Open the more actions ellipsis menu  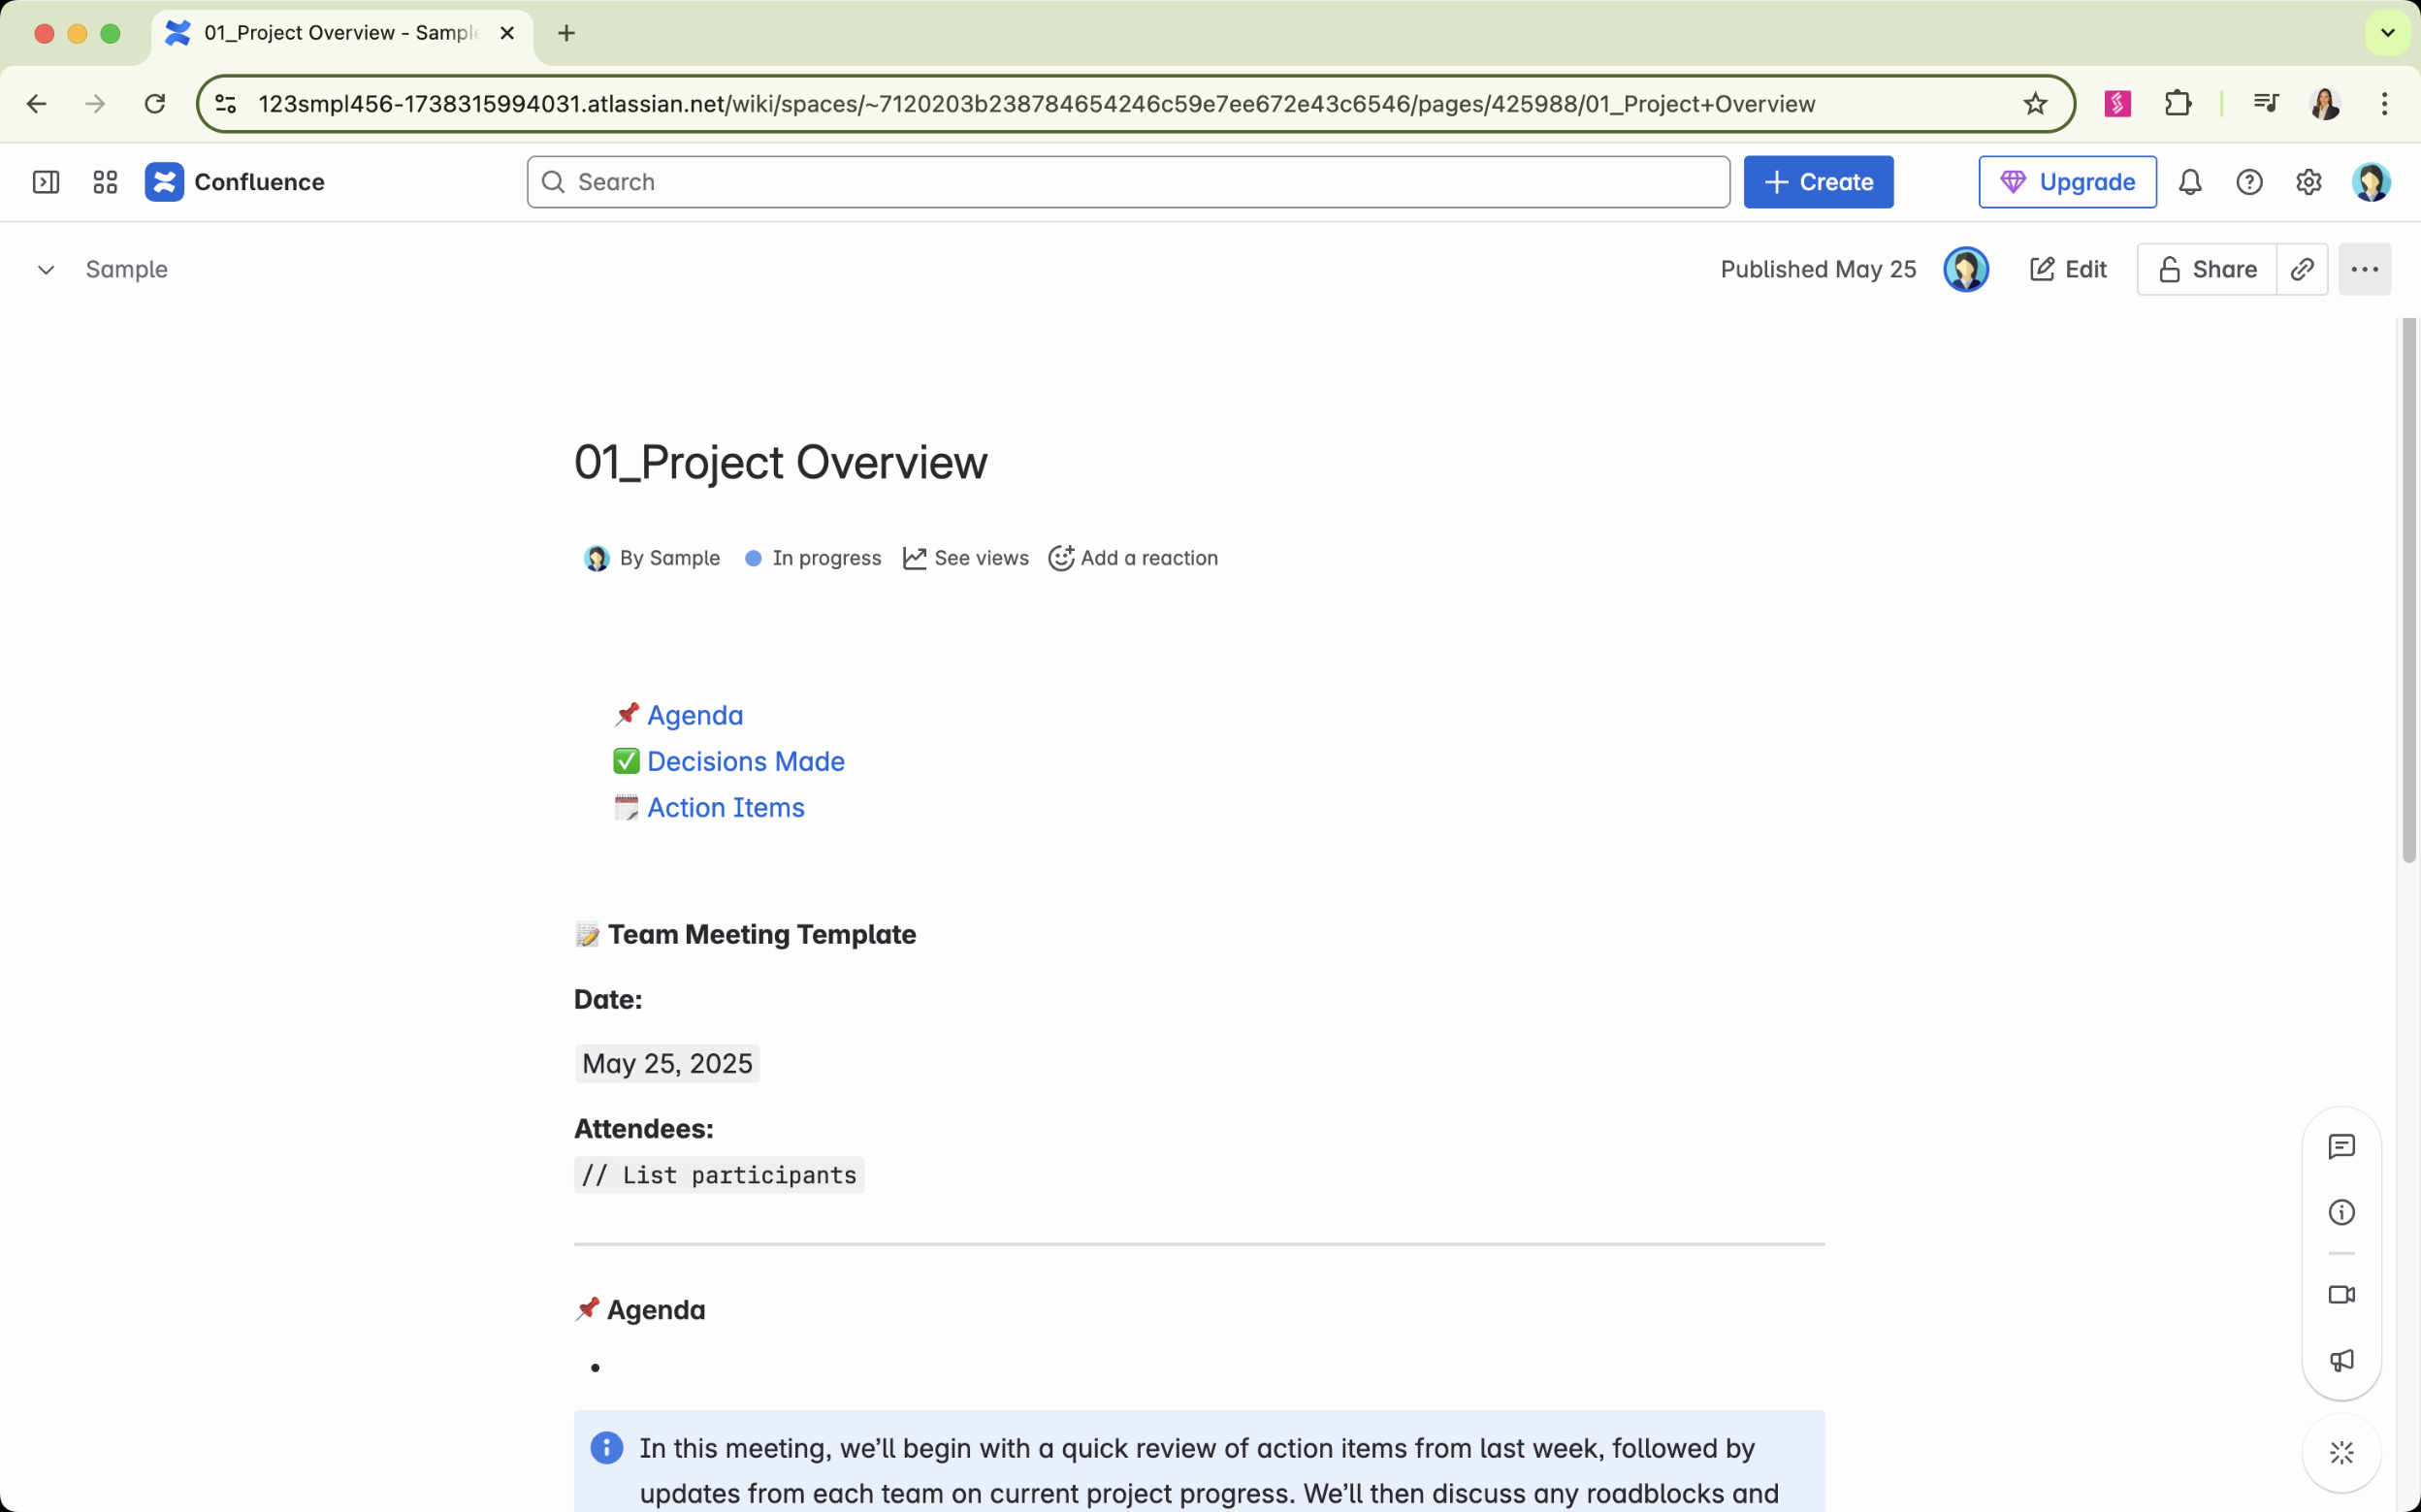pyautogui.click(x=2364, y=269)
